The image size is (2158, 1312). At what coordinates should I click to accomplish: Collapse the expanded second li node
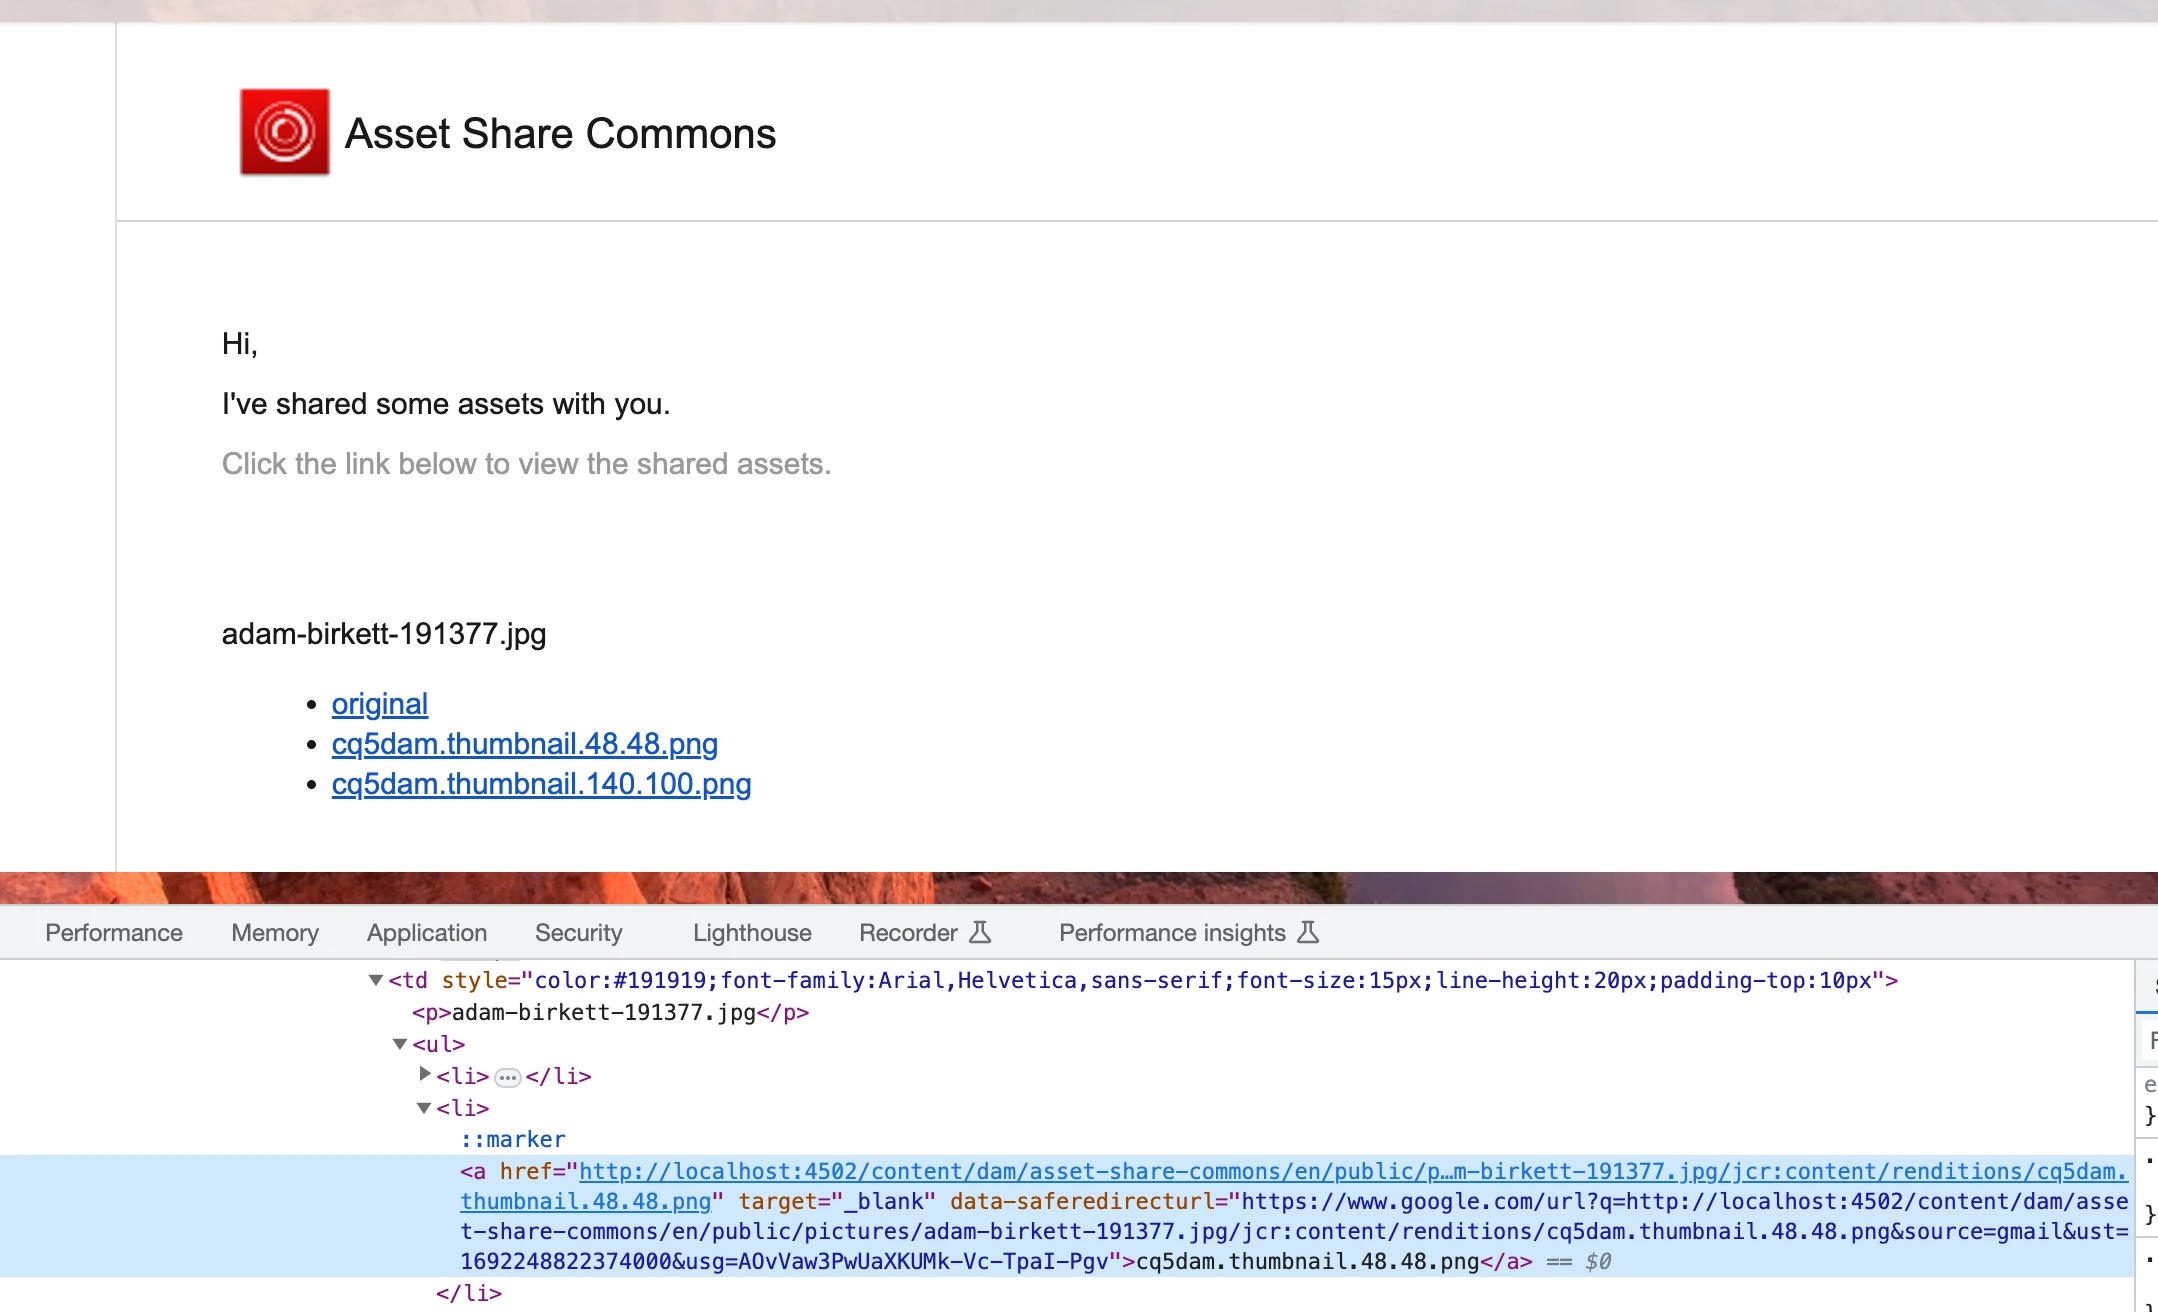[424, 1108]
